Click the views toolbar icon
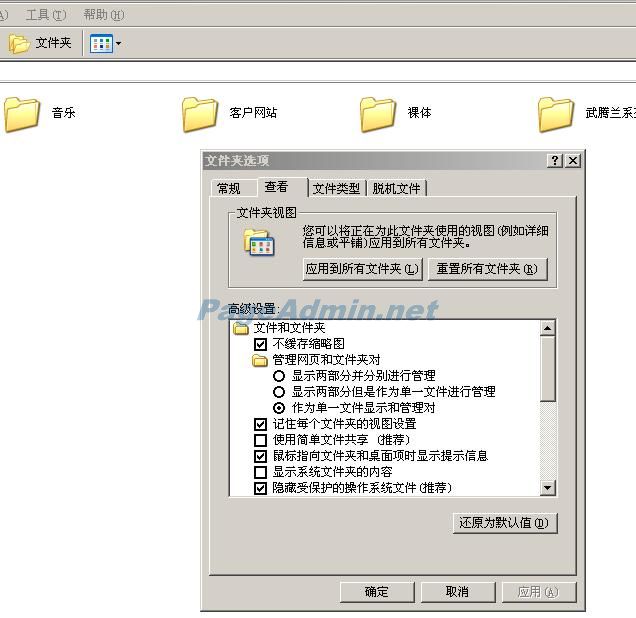This screenshot has height=618, width=636. point(100,44)
